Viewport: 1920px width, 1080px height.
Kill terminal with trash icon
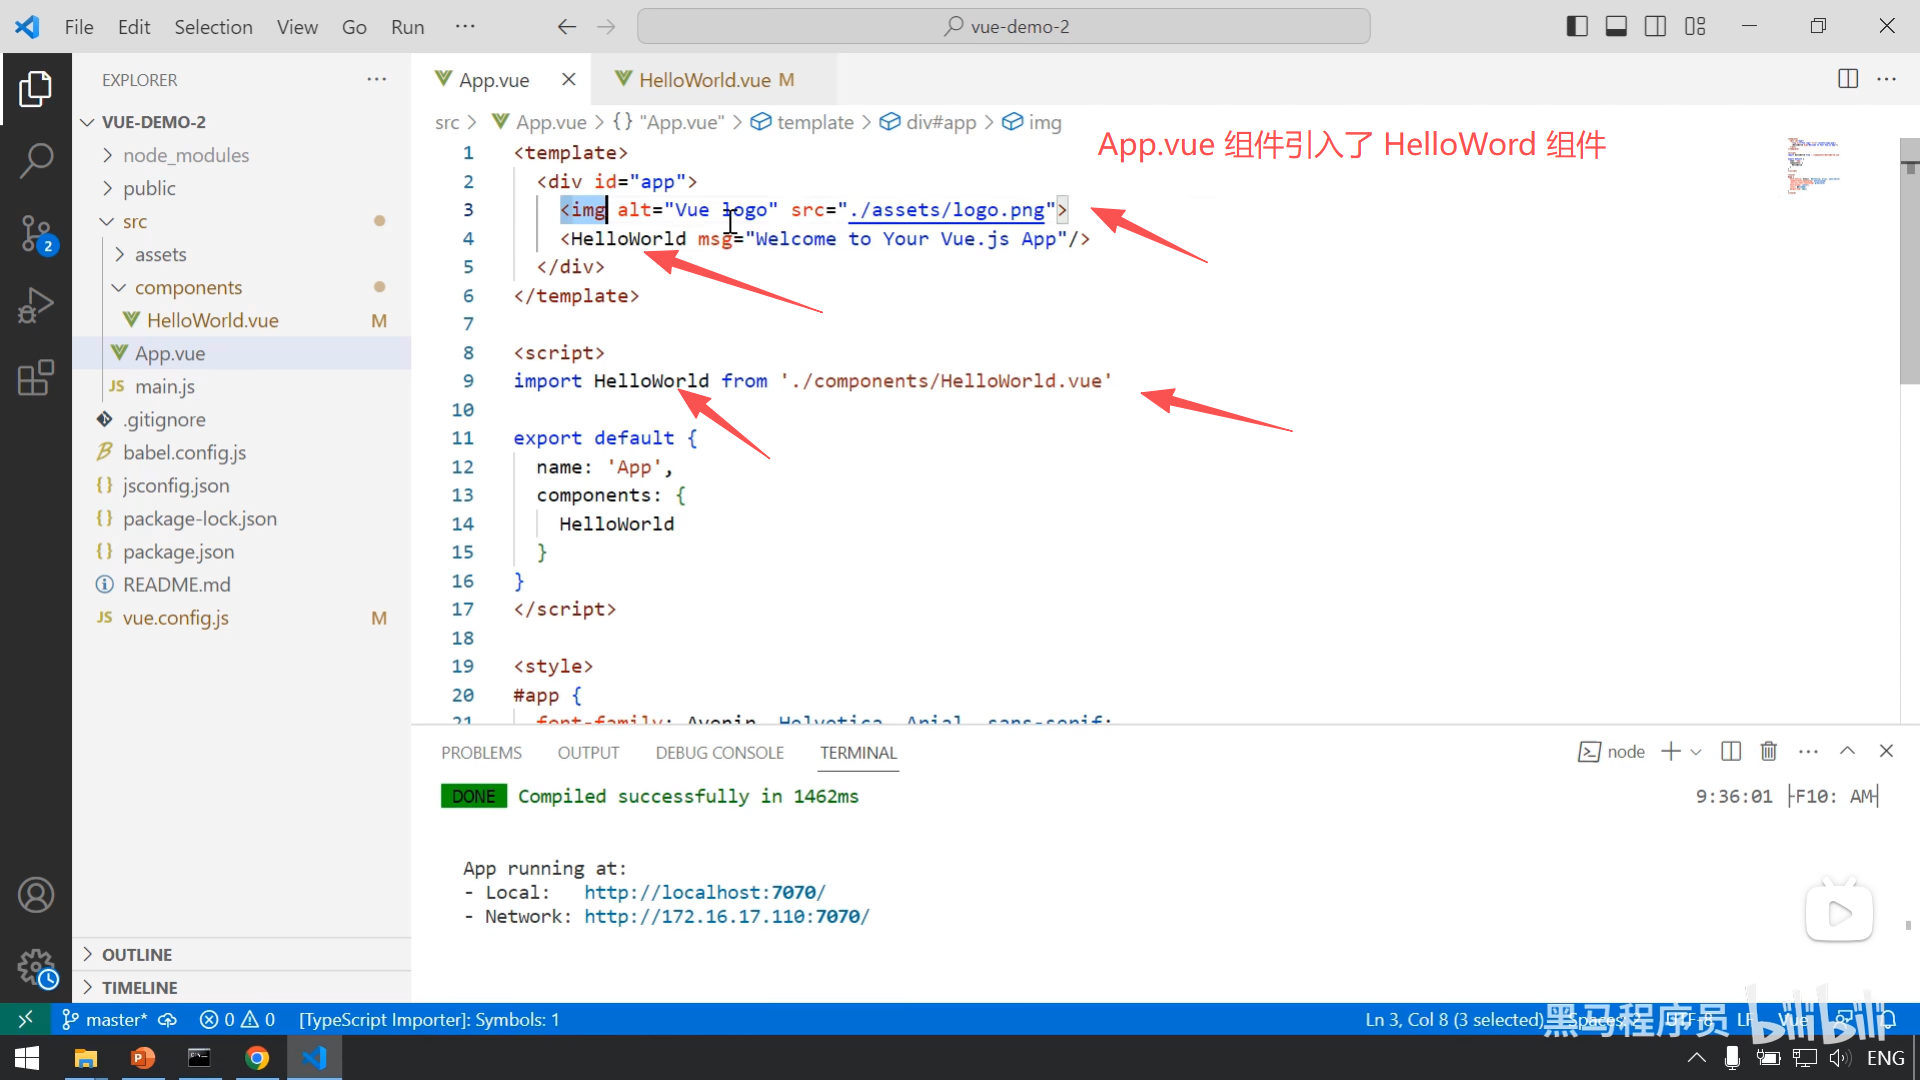[x=1768, y=751]
